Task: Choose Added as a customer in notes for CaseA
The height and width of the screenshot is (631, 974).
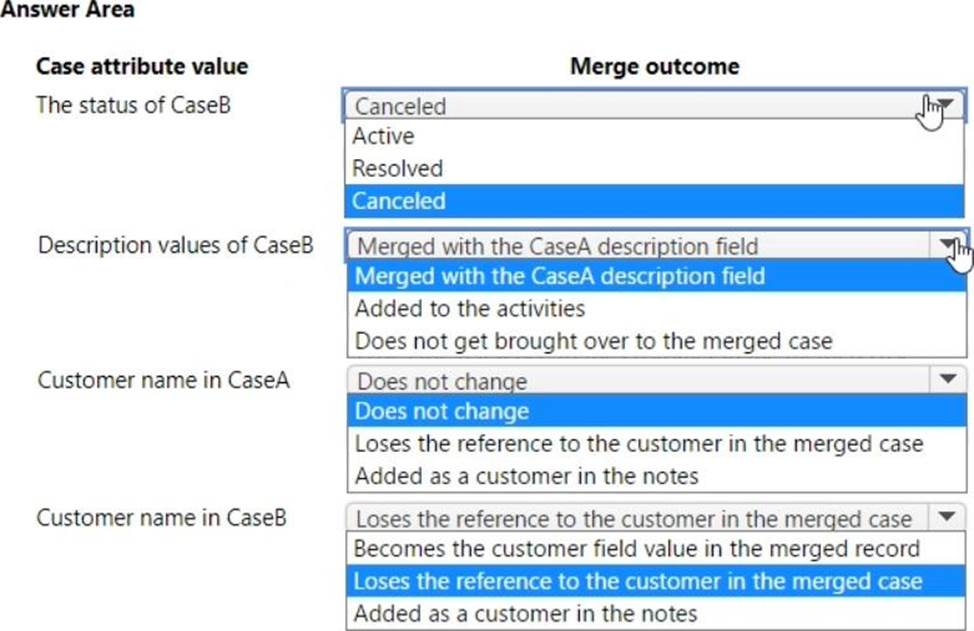Action: coord(526,476)
